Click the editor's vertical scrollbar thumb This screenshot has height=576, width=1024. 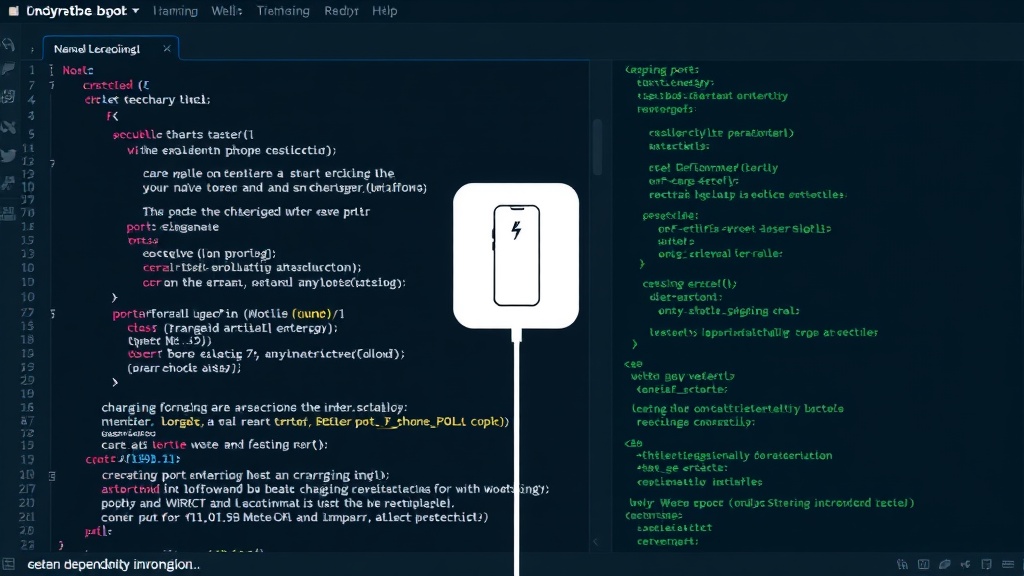[x=598, y=147]
